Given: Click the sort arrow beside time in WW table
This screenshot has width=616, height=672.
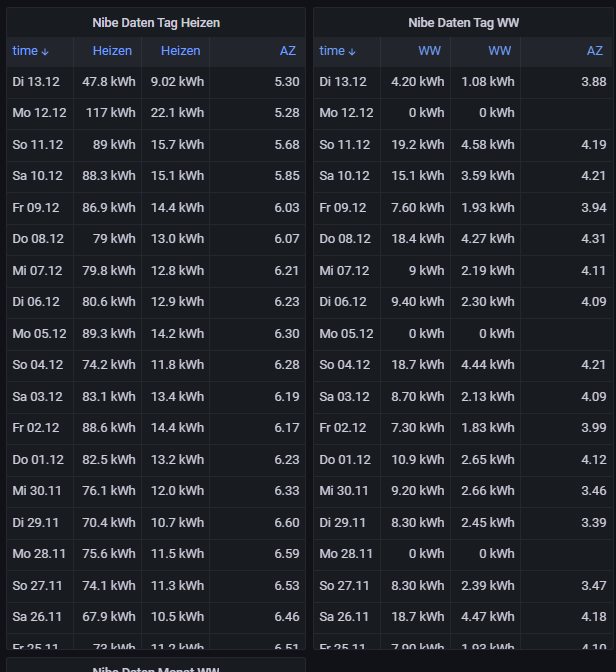Looking at the screenshot, I should (352, 52).
